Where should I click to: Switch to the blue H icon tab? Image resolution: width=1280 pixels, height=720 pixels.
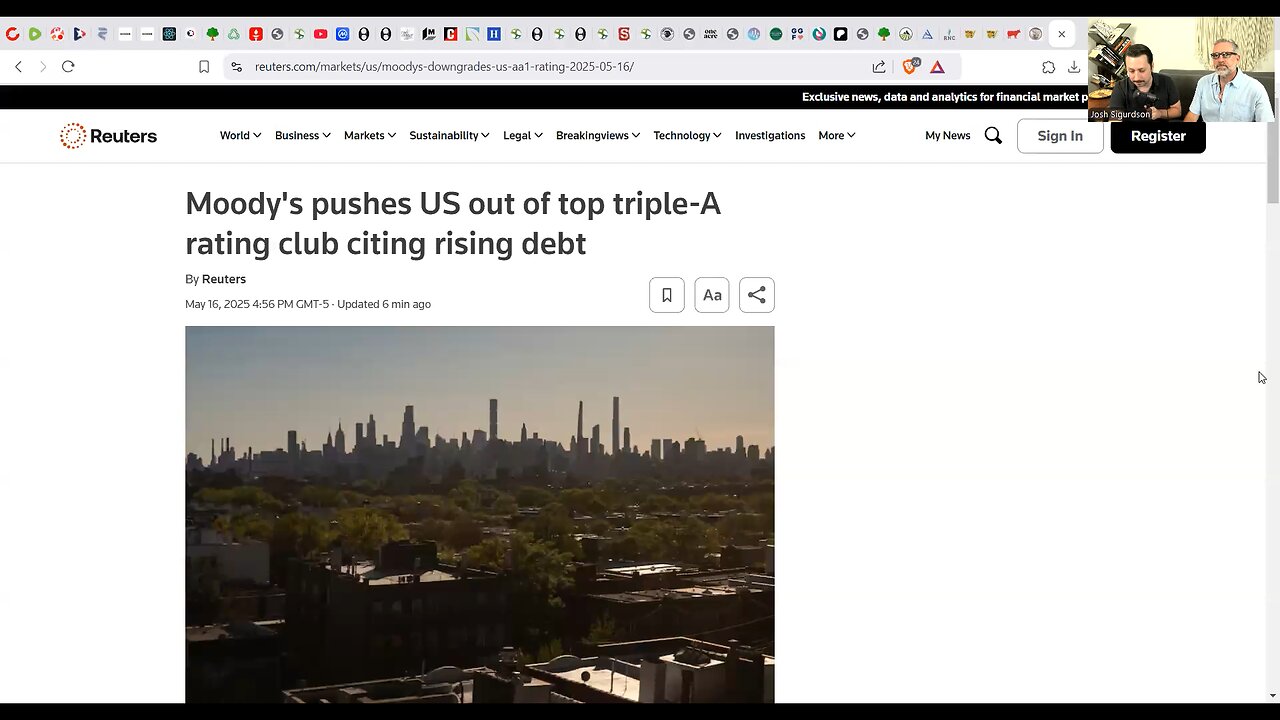[x=494, y=34]
